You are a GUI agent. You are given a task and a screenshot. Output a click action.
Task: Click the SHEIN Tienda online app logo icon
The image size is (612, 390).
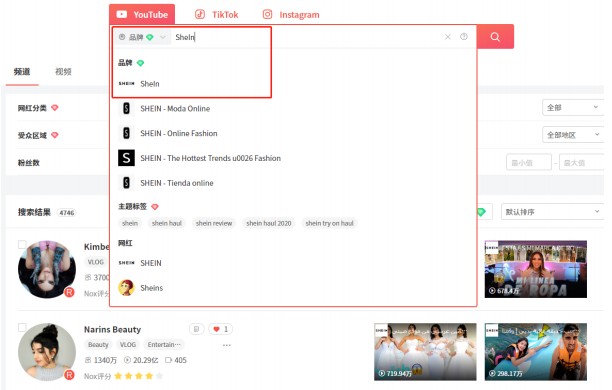(126, 183)
